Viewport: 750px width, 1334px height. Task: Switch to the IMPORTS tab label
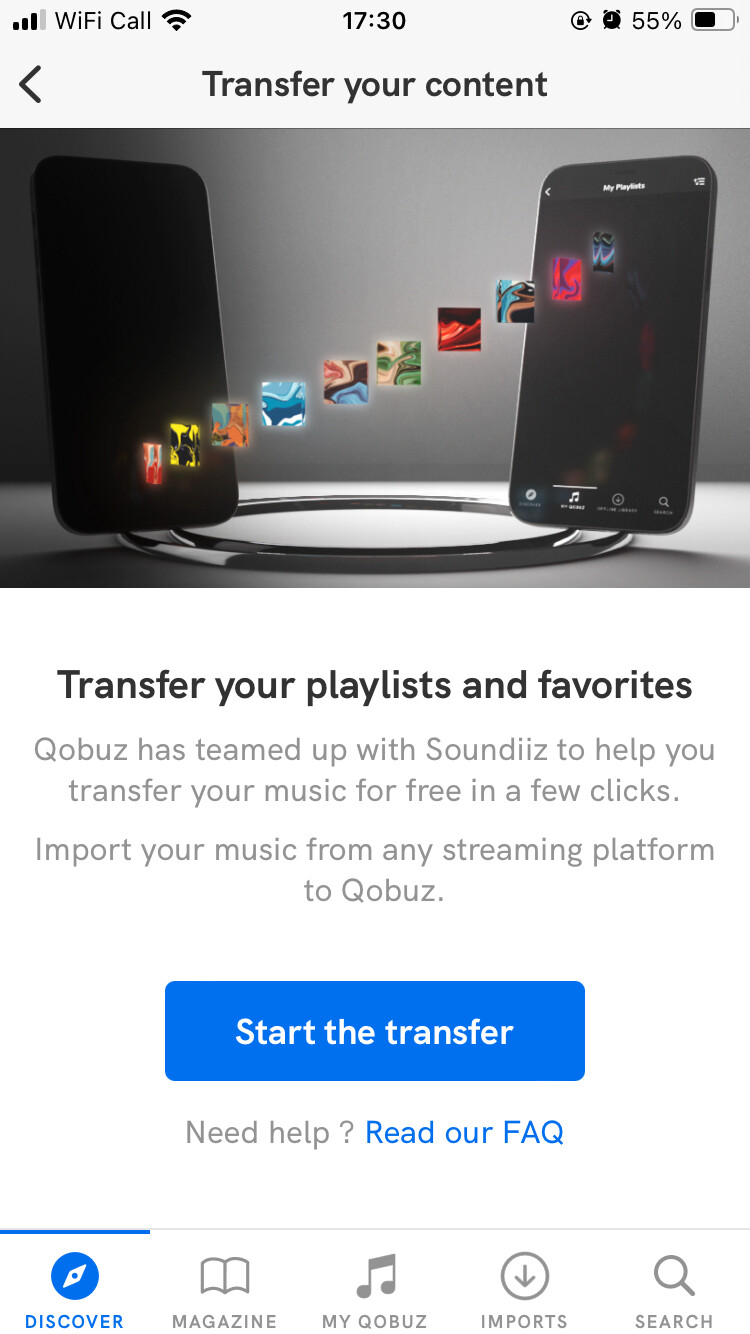pyautogui.click(x=524, y=1321)
